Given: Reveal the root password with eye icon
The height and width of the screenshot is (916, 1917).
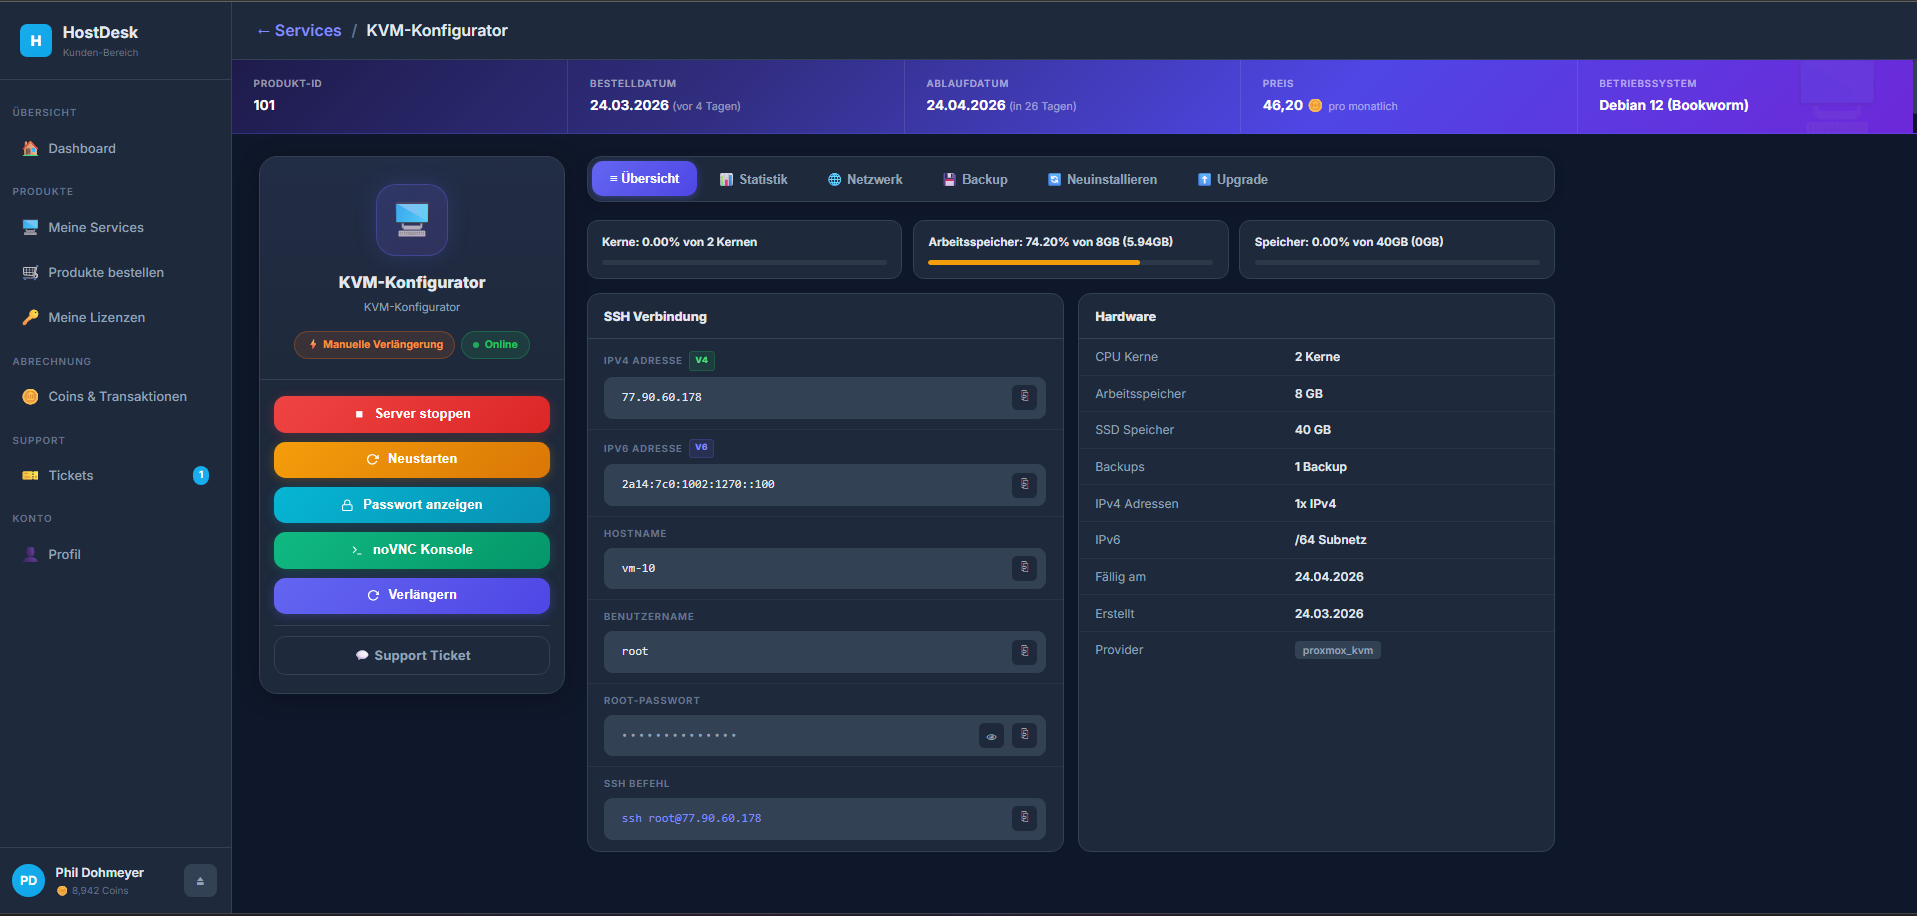Looking at the screenshot, I should click(x=990, y=735).
